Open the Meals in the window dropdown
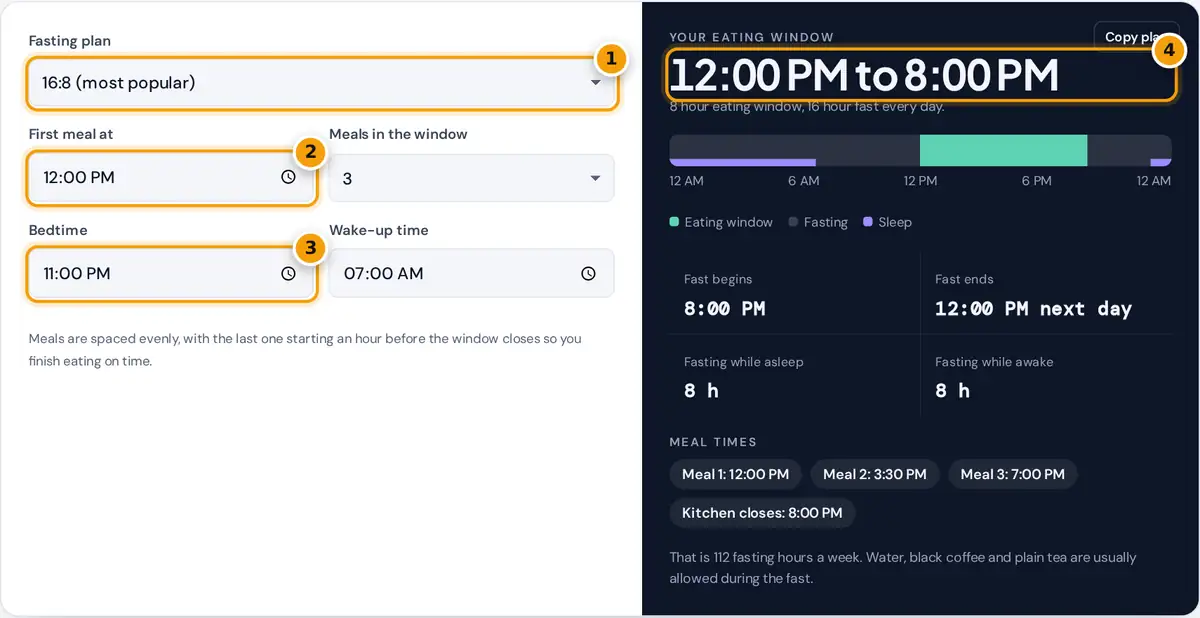 pyautogui.click(x=472, y=178)
